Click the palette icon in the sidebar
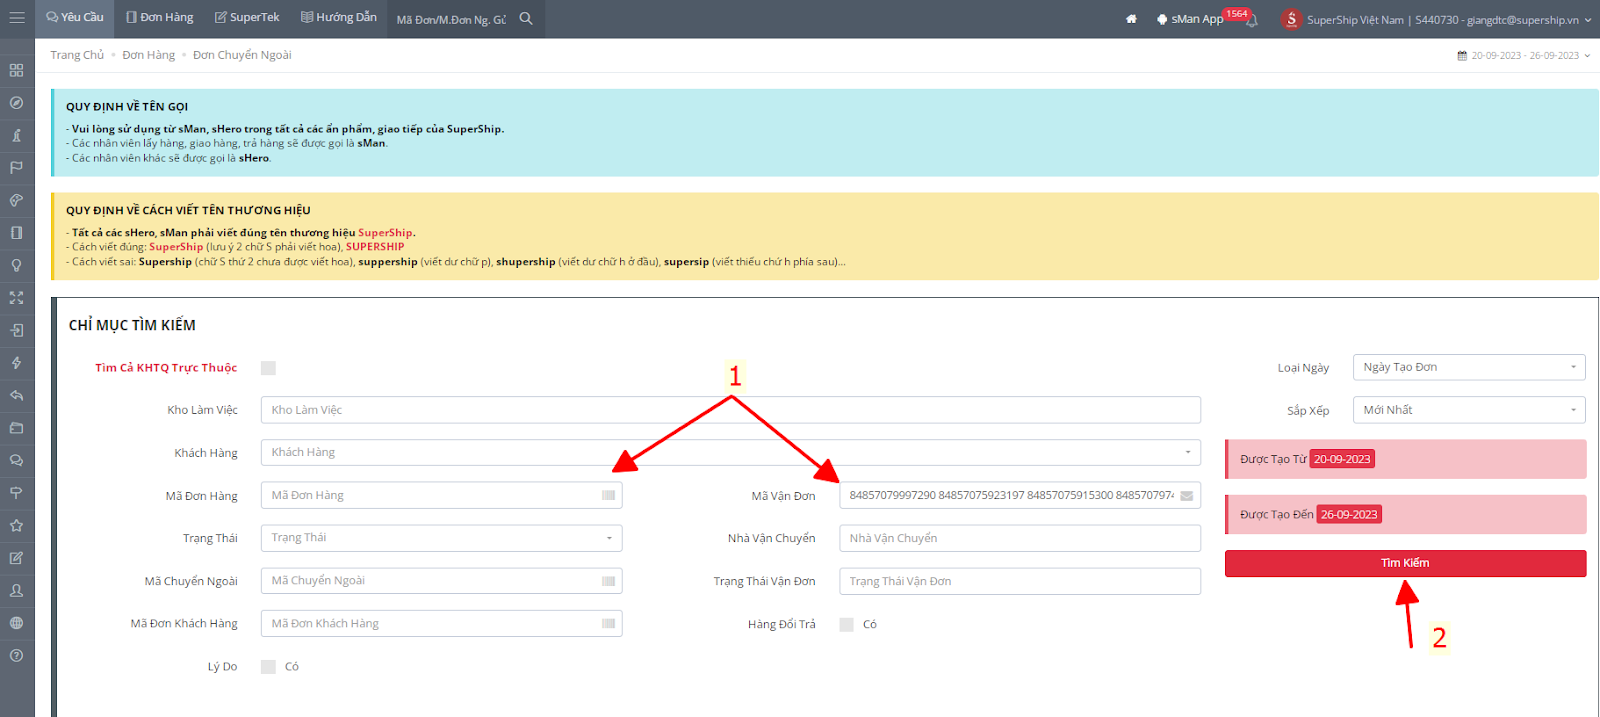The width and height of the screenshot is (1600, 717). [16, 200]
